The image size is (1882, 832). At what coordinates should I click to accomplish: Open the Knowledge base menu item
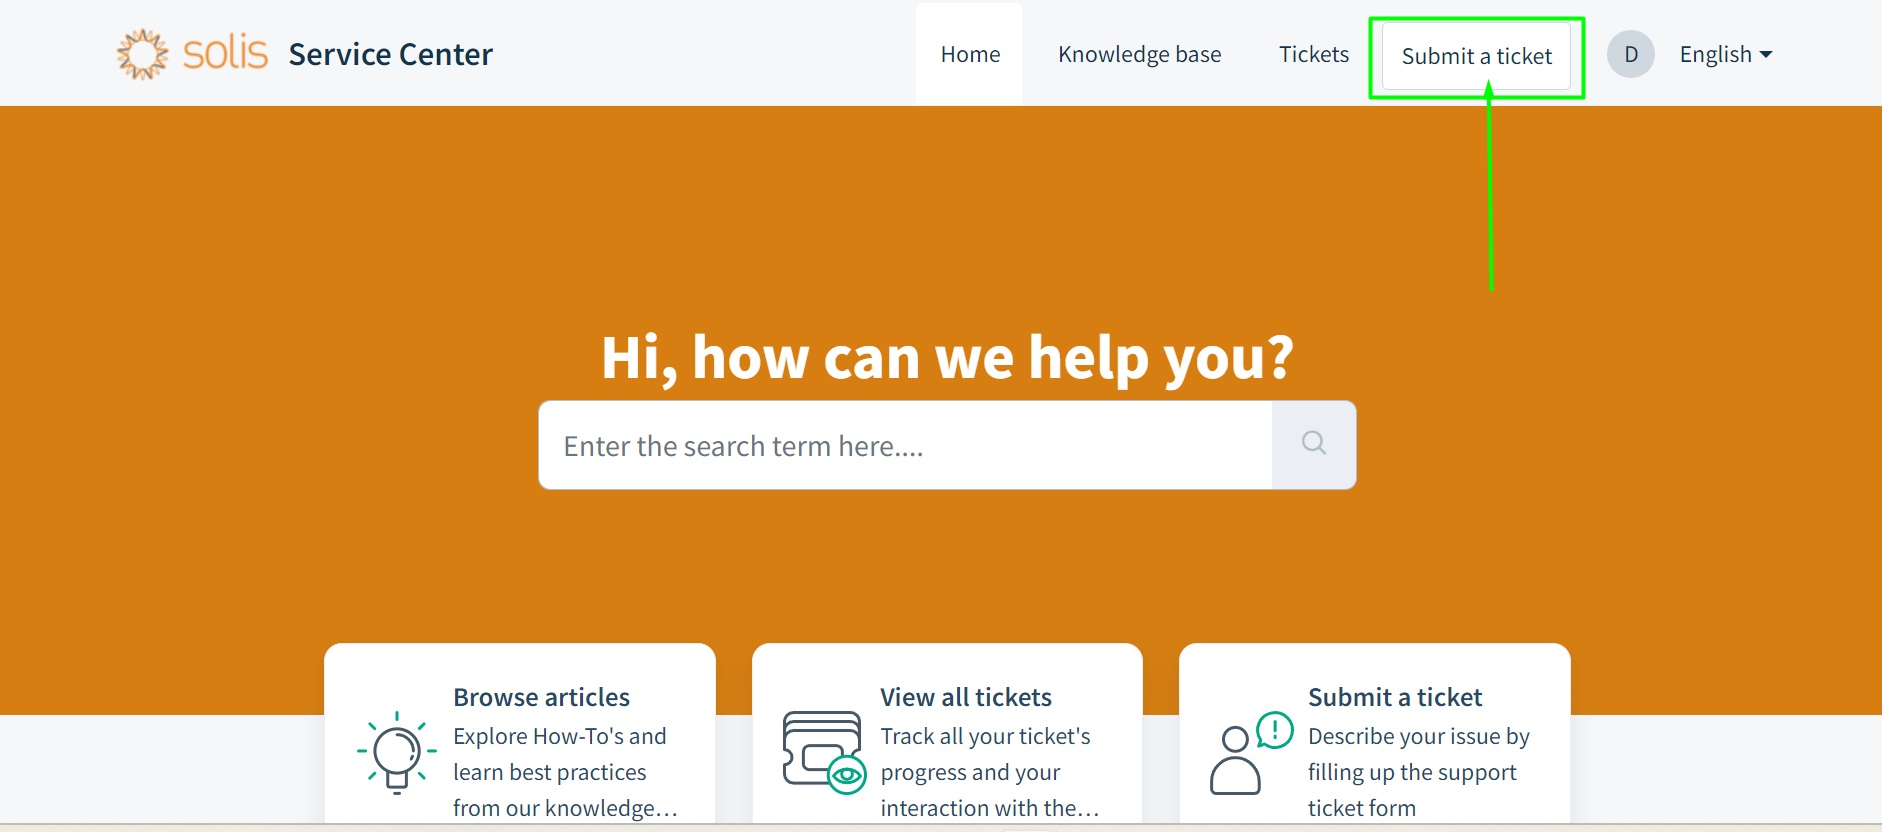point(1140,54)
